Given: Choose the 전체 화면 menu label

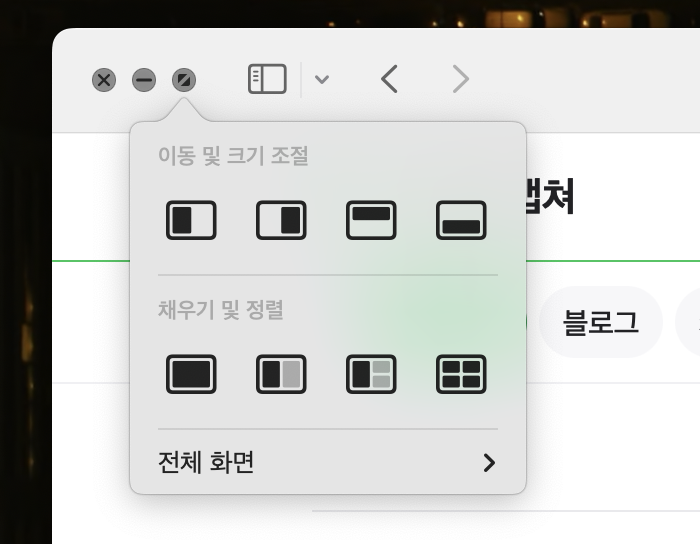Looking at the screenshot, I should point(206,462).
